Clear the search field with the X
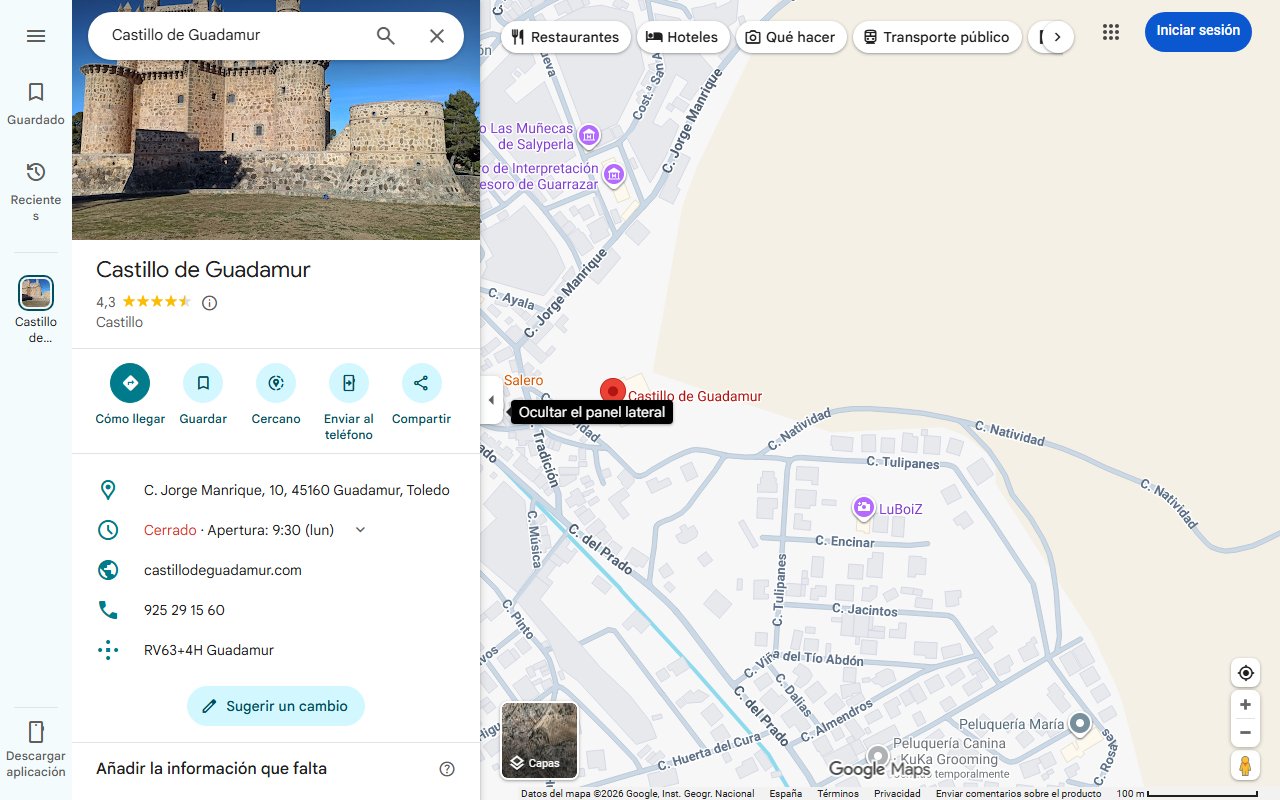 (x=437, y=35)
